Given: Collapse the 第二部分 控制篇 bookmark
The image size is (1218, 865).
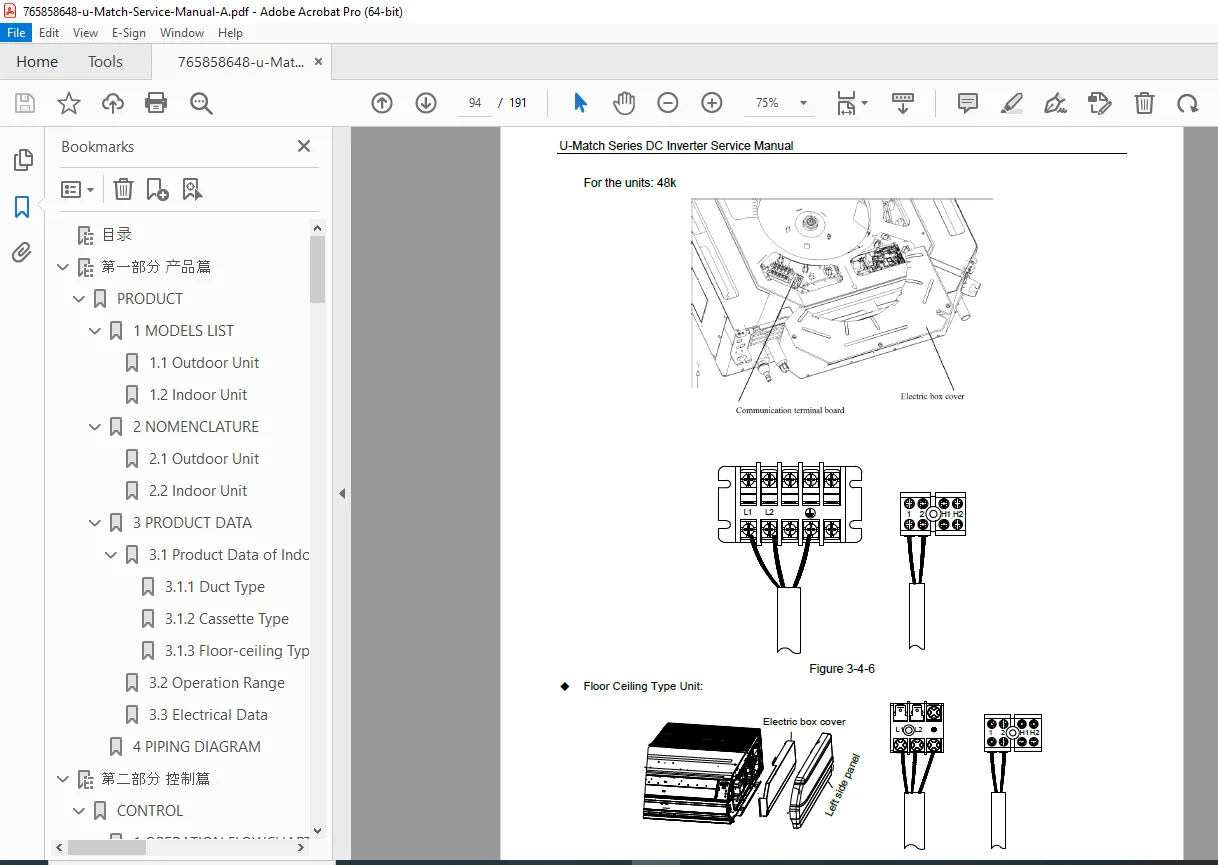Looking at the screenshot, I should [63, 779].
